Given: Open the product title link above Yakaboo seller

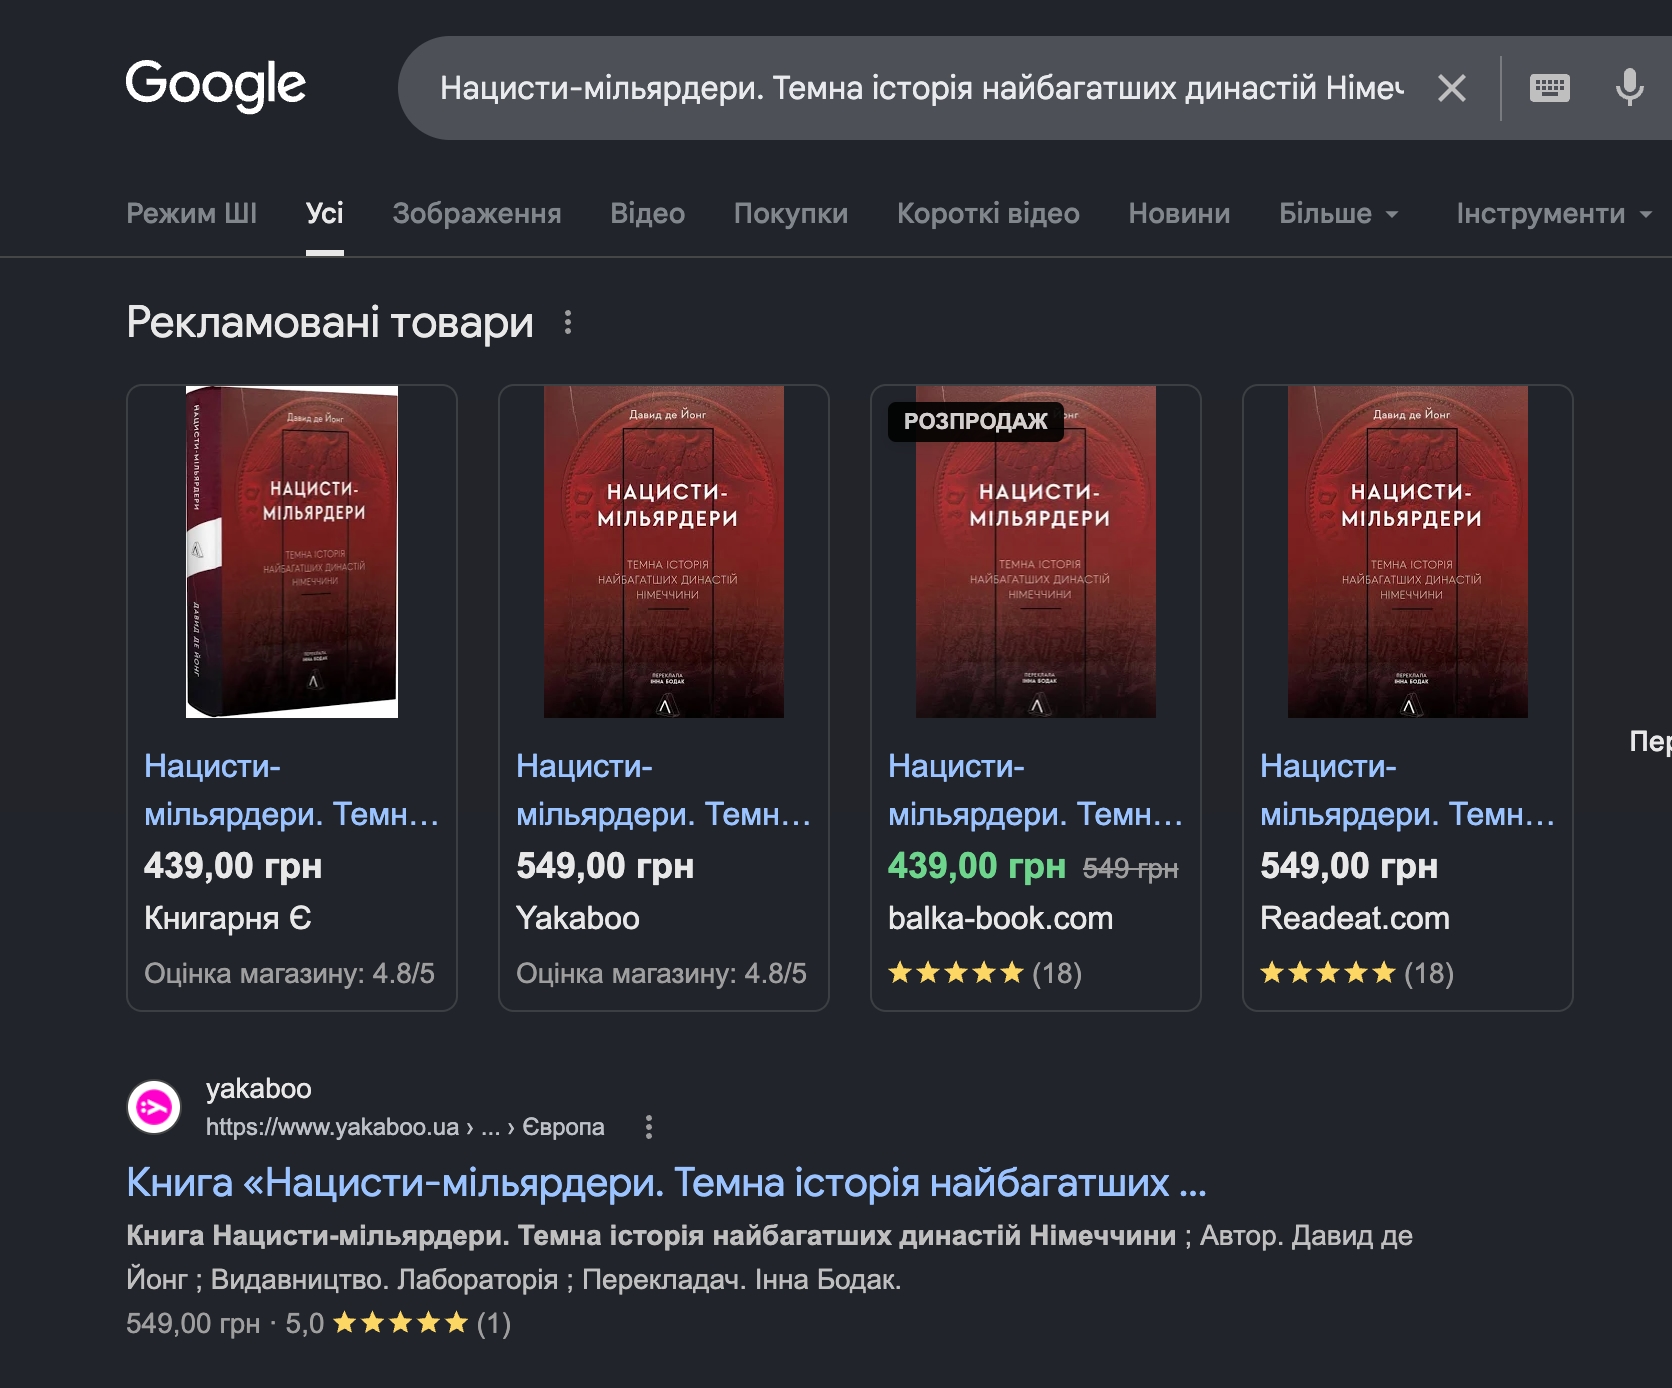Looking at the screenshot, I should (x=663, y=790).
